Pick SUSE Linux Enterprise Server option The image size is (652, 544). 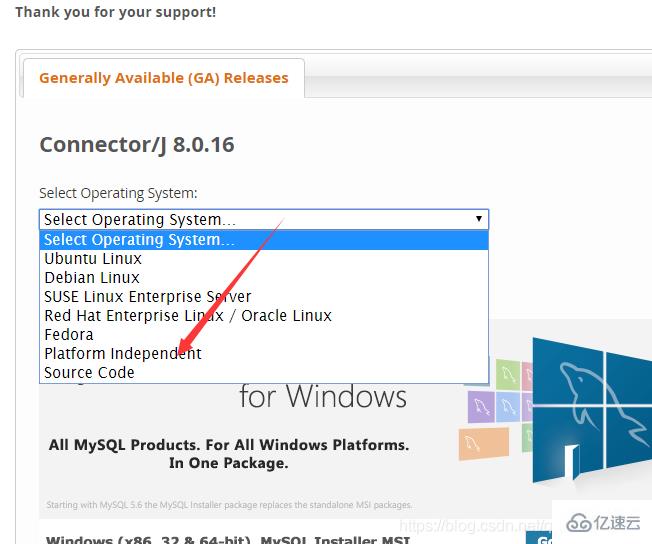pos(264,297)
